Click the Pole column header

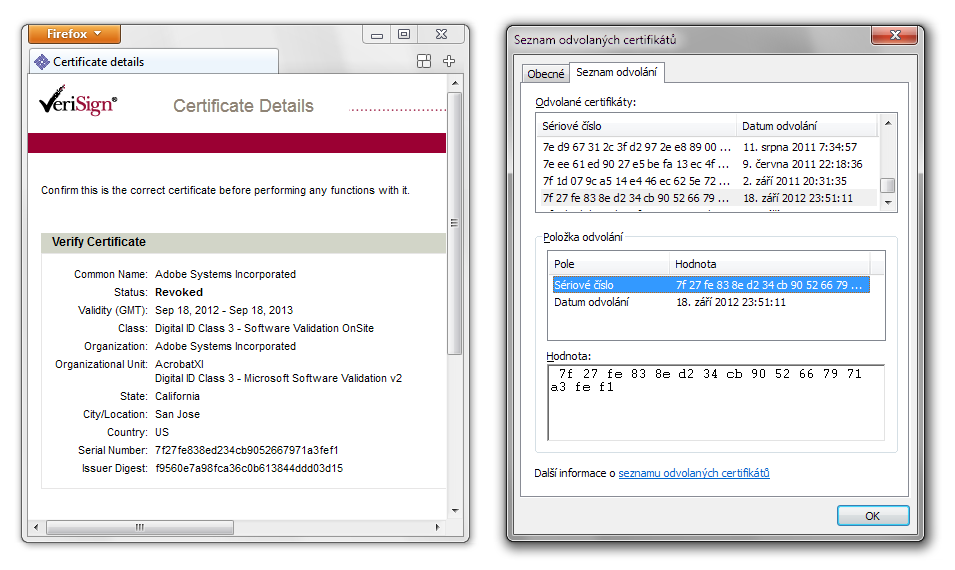(x=609, y=264)
